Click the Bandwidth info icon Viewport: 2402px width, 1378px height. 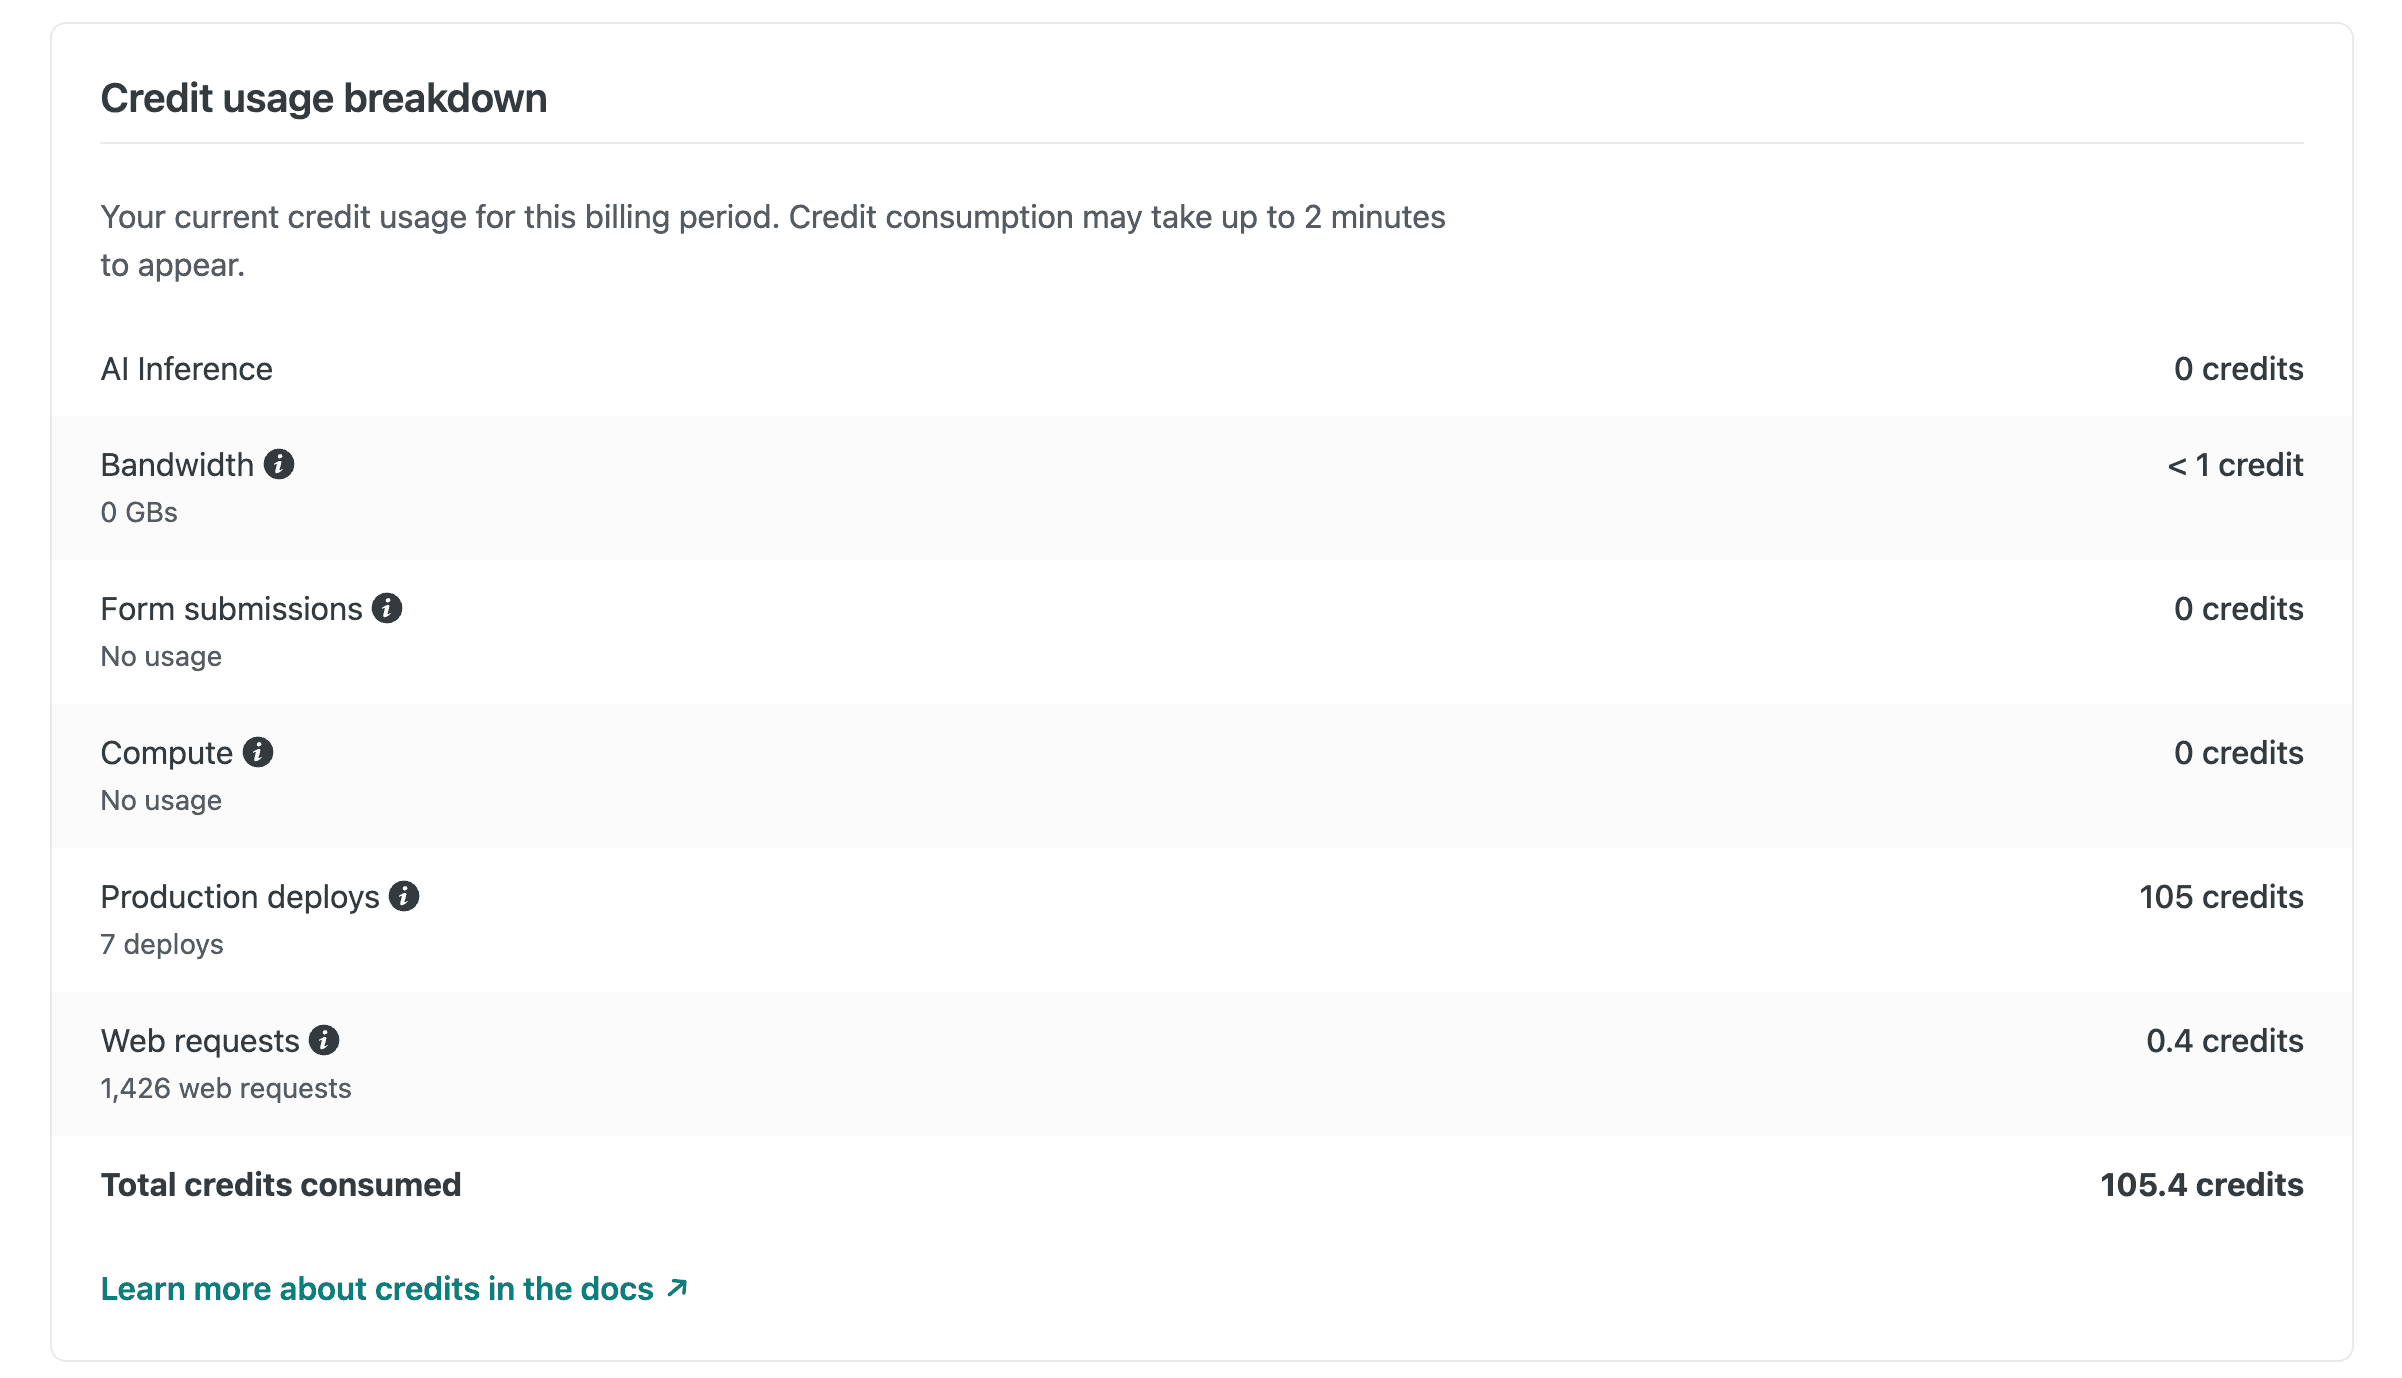pyautogui.click(x=279, y=464)
